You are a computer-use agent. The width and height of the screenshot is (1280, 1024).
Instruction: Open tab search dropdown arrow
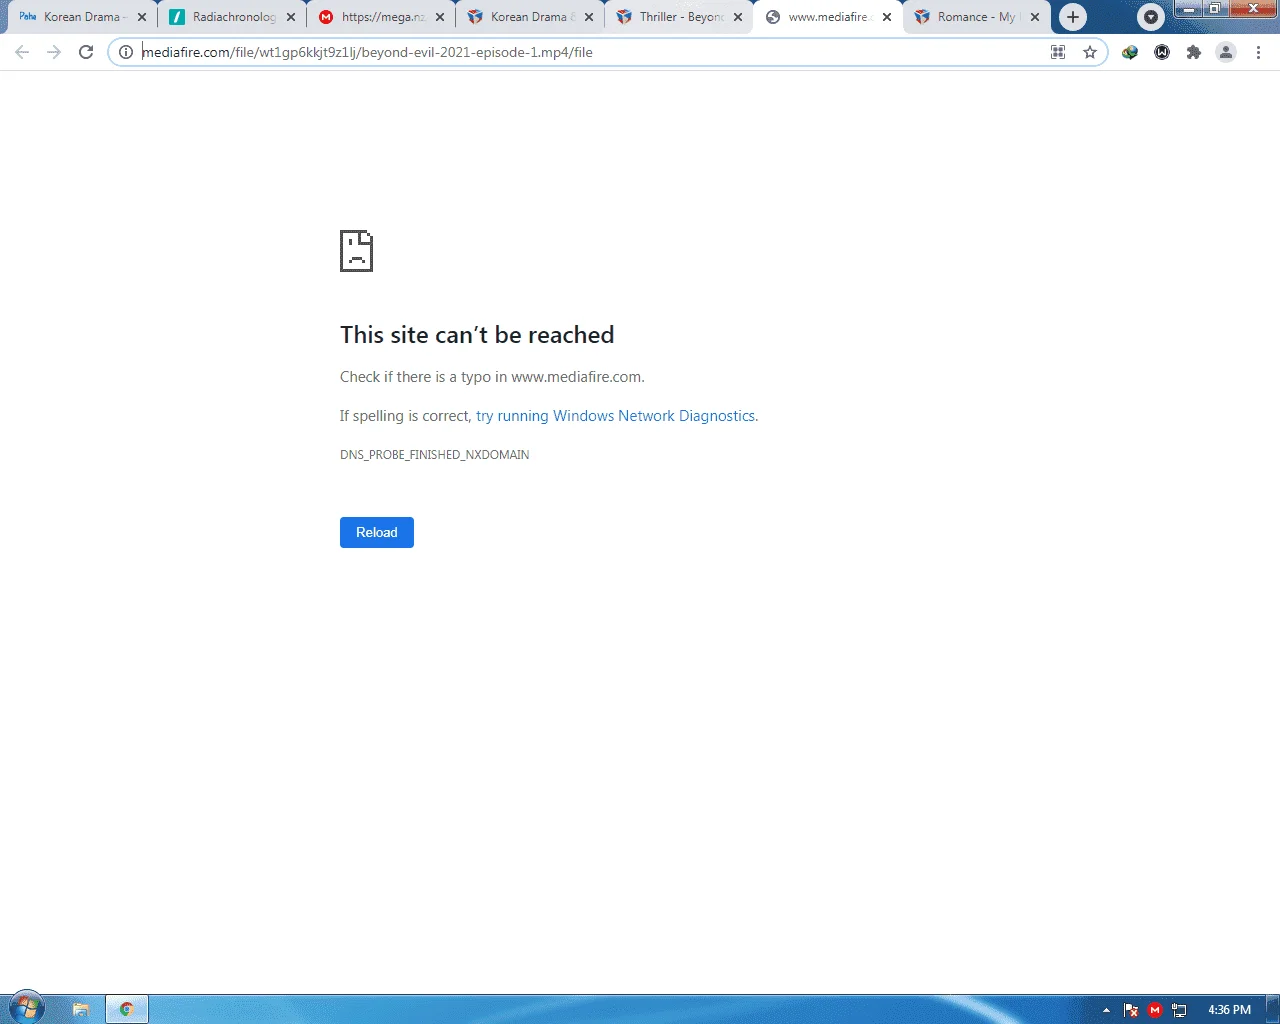tap(1151, 17)
